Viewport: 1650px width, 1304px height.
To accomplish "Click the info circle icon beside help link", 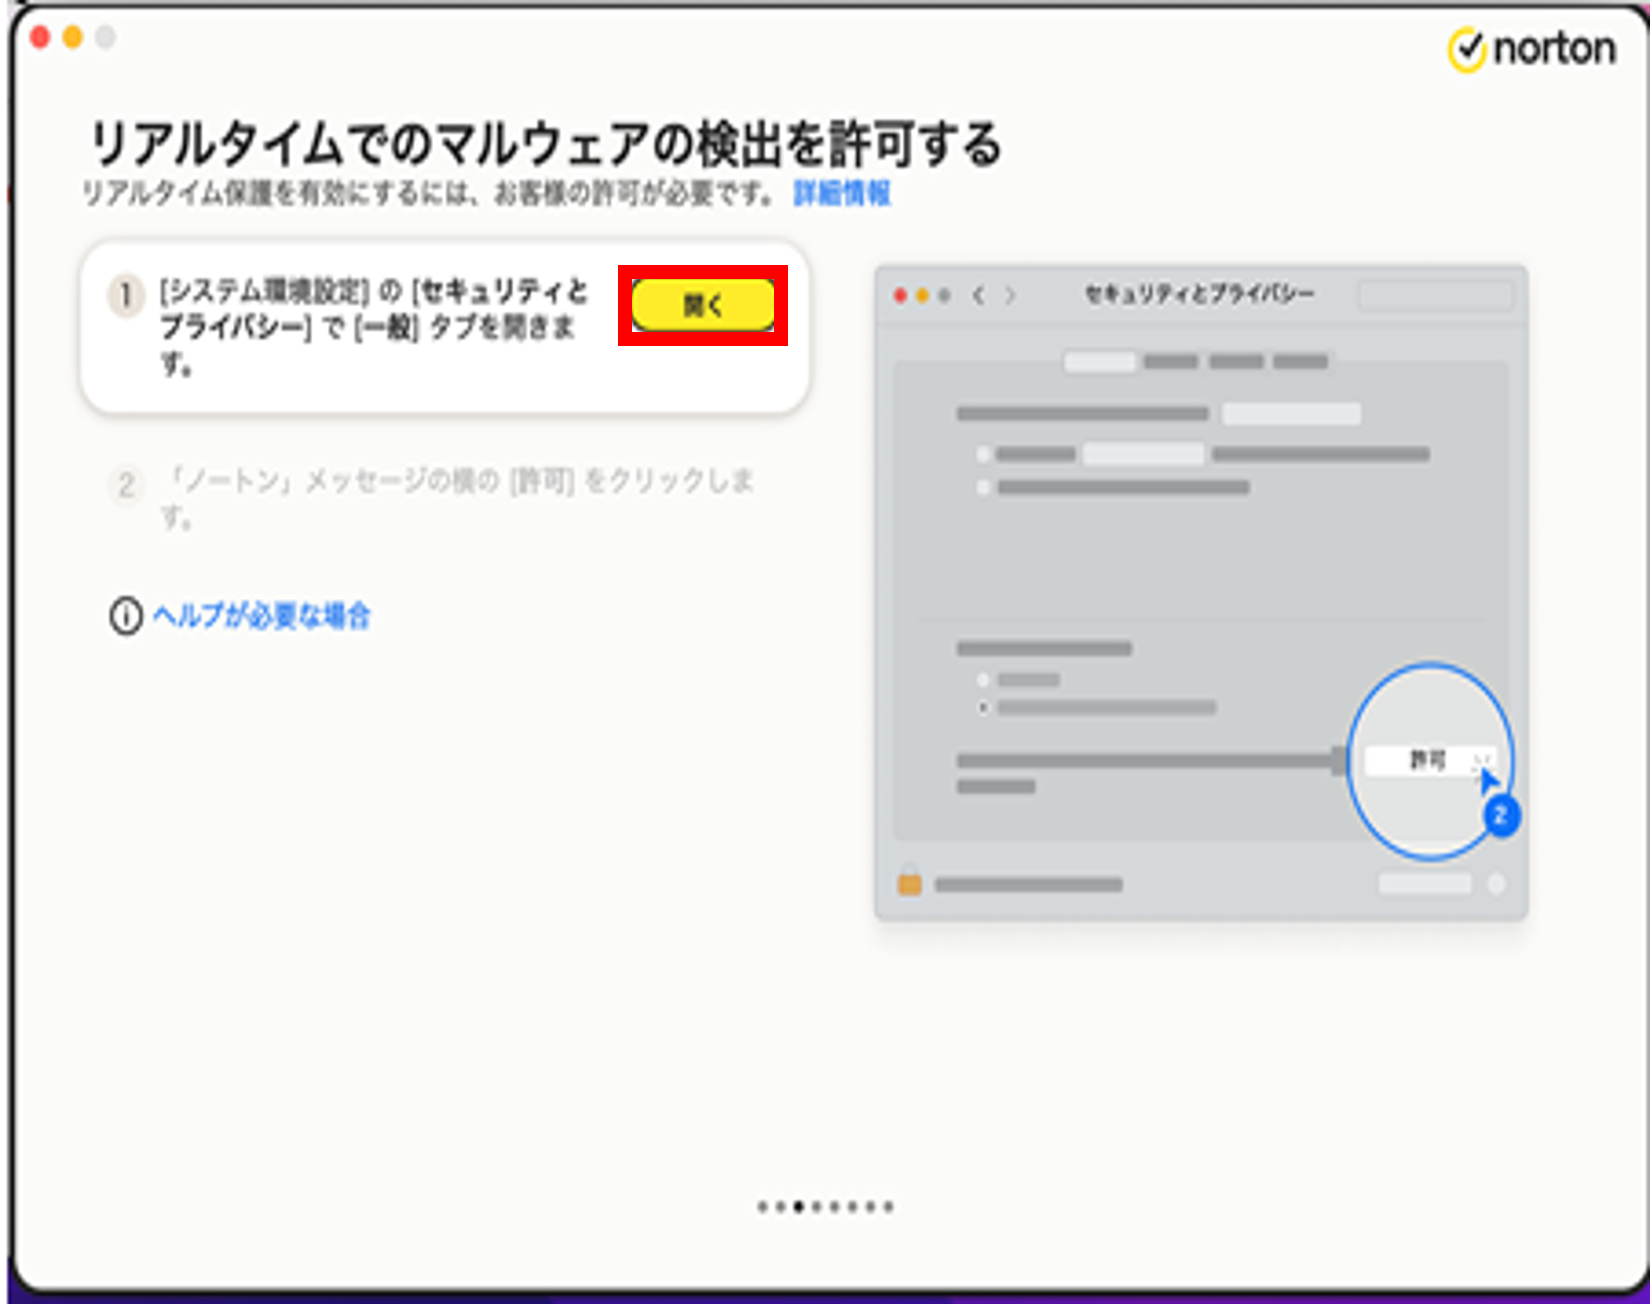I will click(126, 616).
